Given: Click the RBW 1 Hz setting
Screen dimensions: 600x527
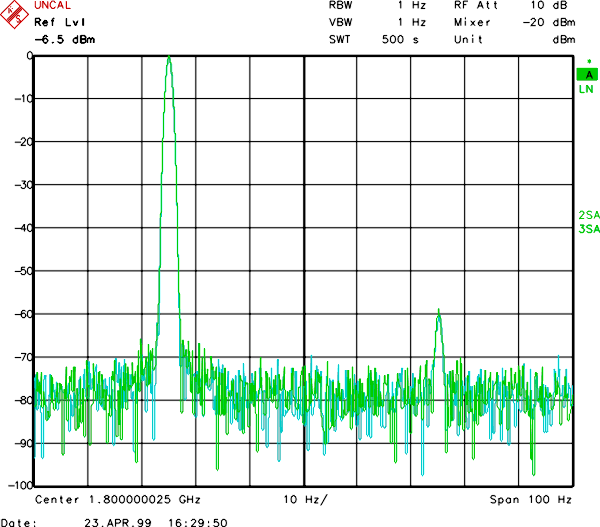Looking at the screenshot, I should [378, 6].
